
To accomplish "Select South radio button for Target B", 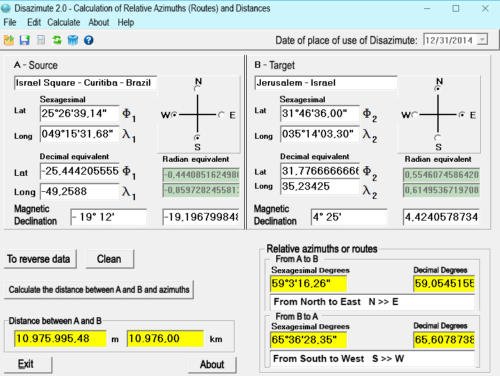I will 437,137.
